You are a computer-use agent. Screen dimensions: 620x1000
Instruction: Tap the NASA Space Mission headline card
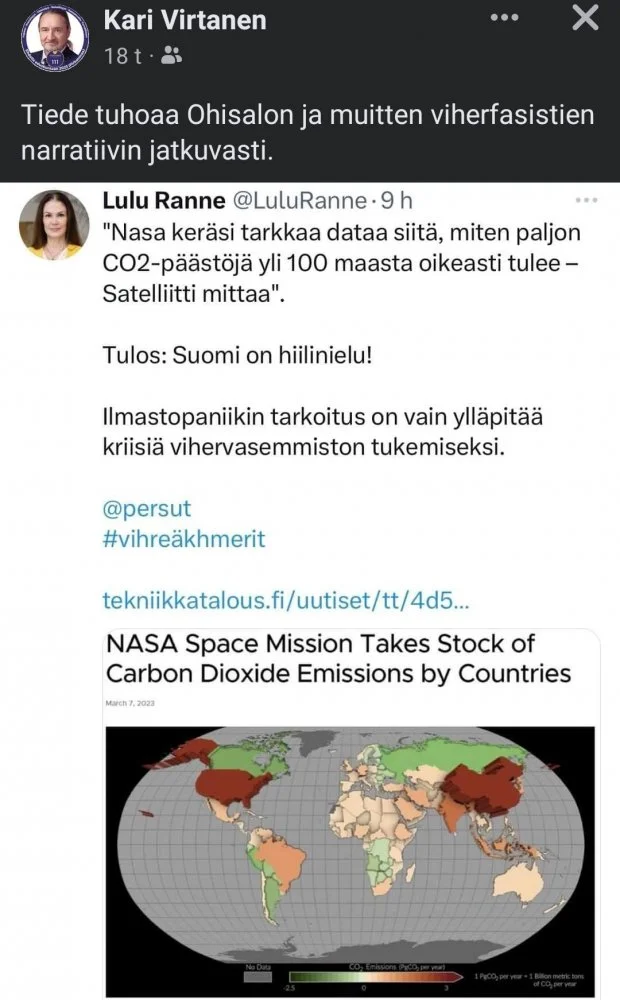338,658
